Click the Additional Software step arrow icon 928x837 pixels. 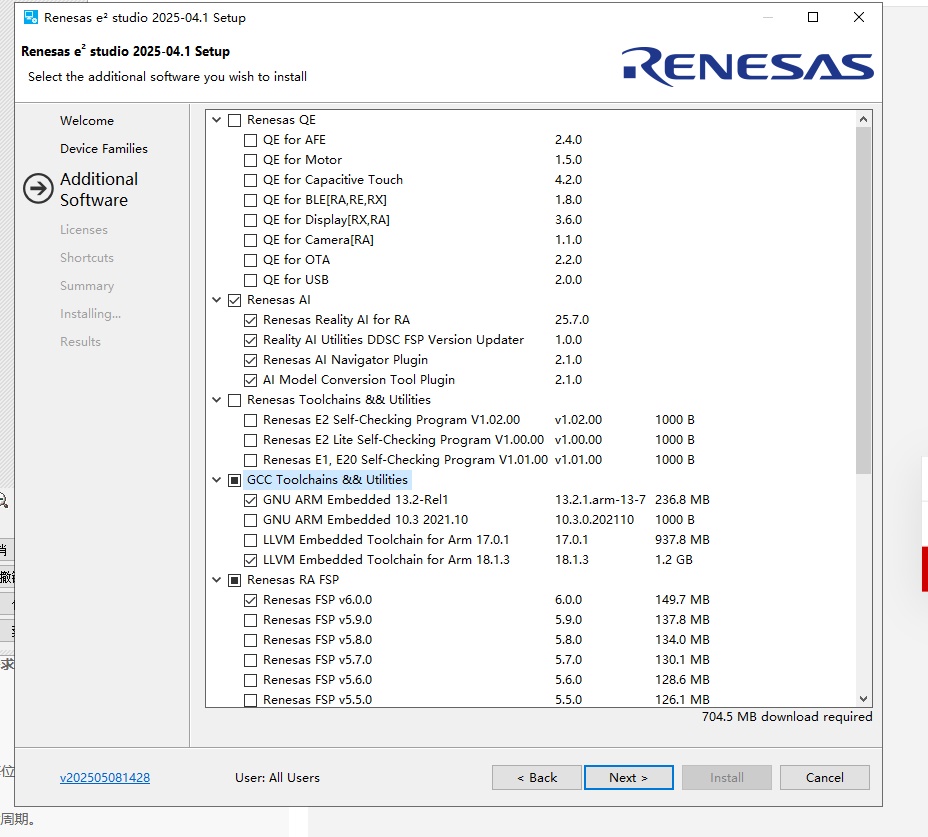tap(38, 189)
